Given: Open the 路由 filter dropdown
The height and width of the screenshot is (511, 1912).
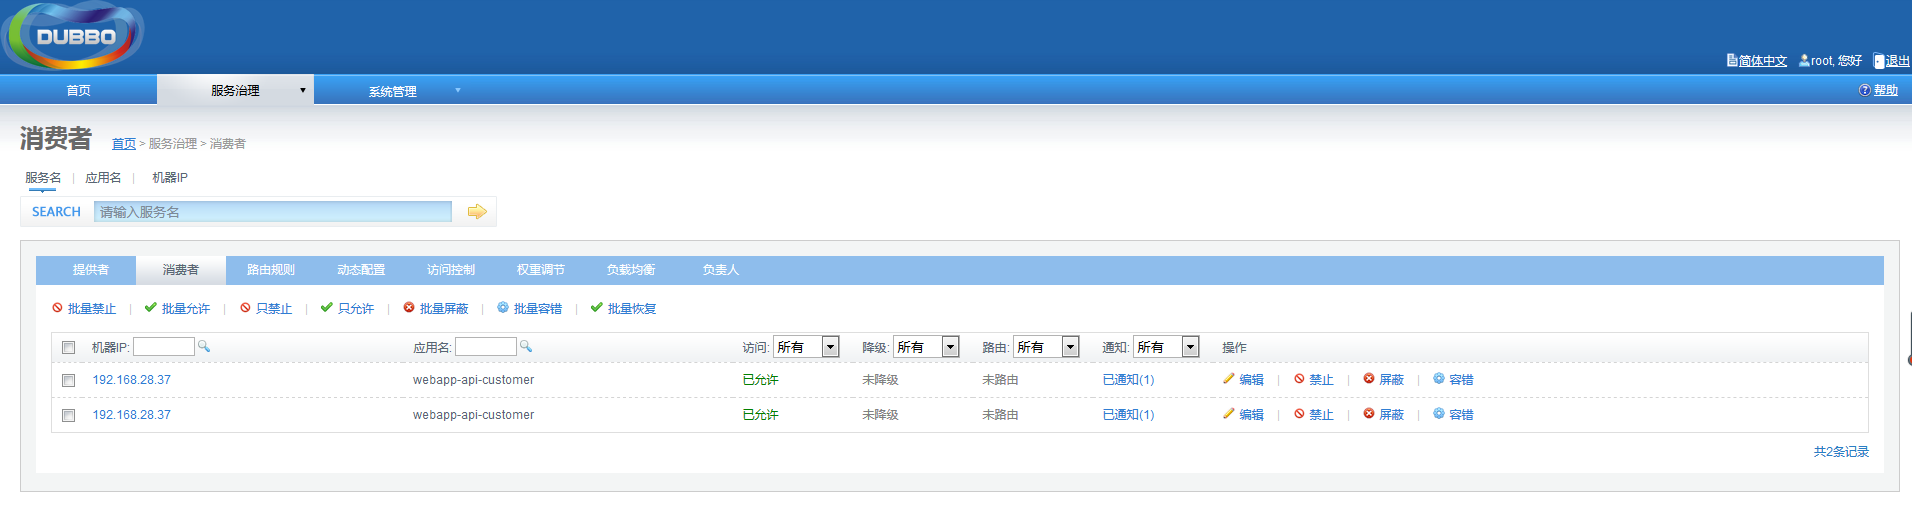Looking at the screenshot, I should point(1046,347).
